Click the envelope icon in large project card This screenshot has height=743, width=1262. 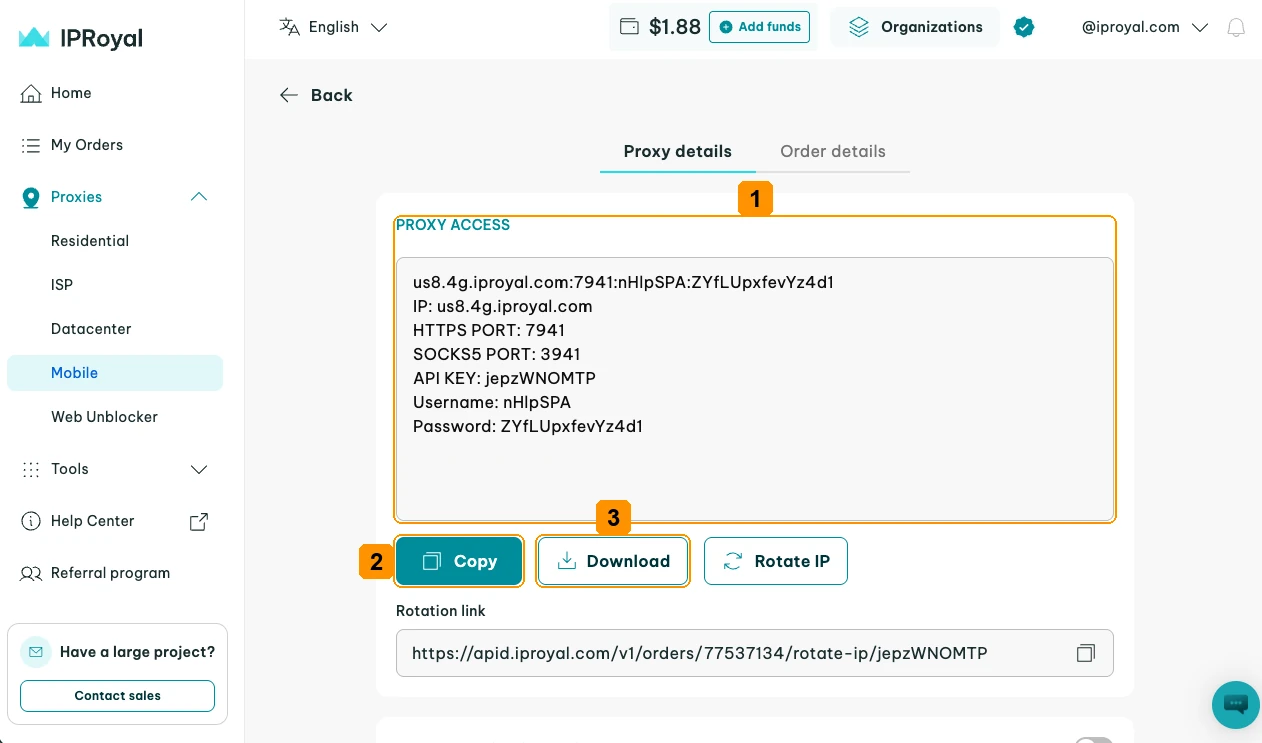tap(36, 652)
